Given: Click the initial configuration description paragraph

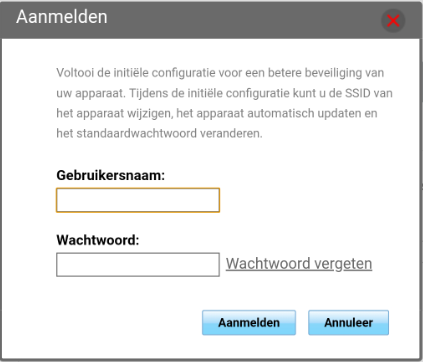Looking at the screenshot, I should 224,103.
